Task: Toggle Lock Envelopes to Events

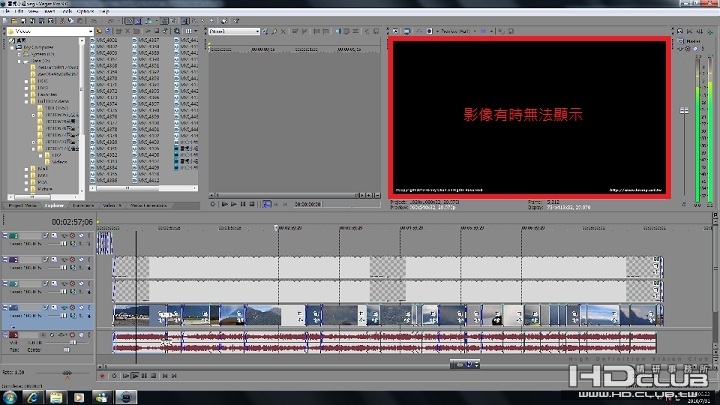Action: (164, 21)
